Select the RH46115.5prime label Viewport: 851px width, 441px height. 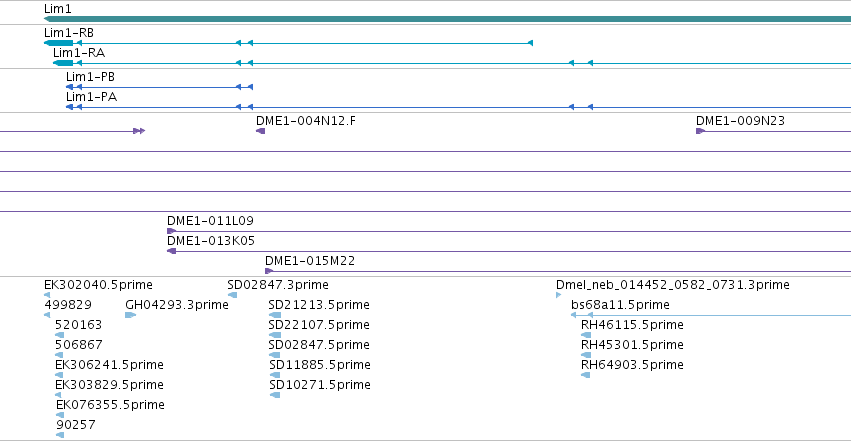(632, 325)
